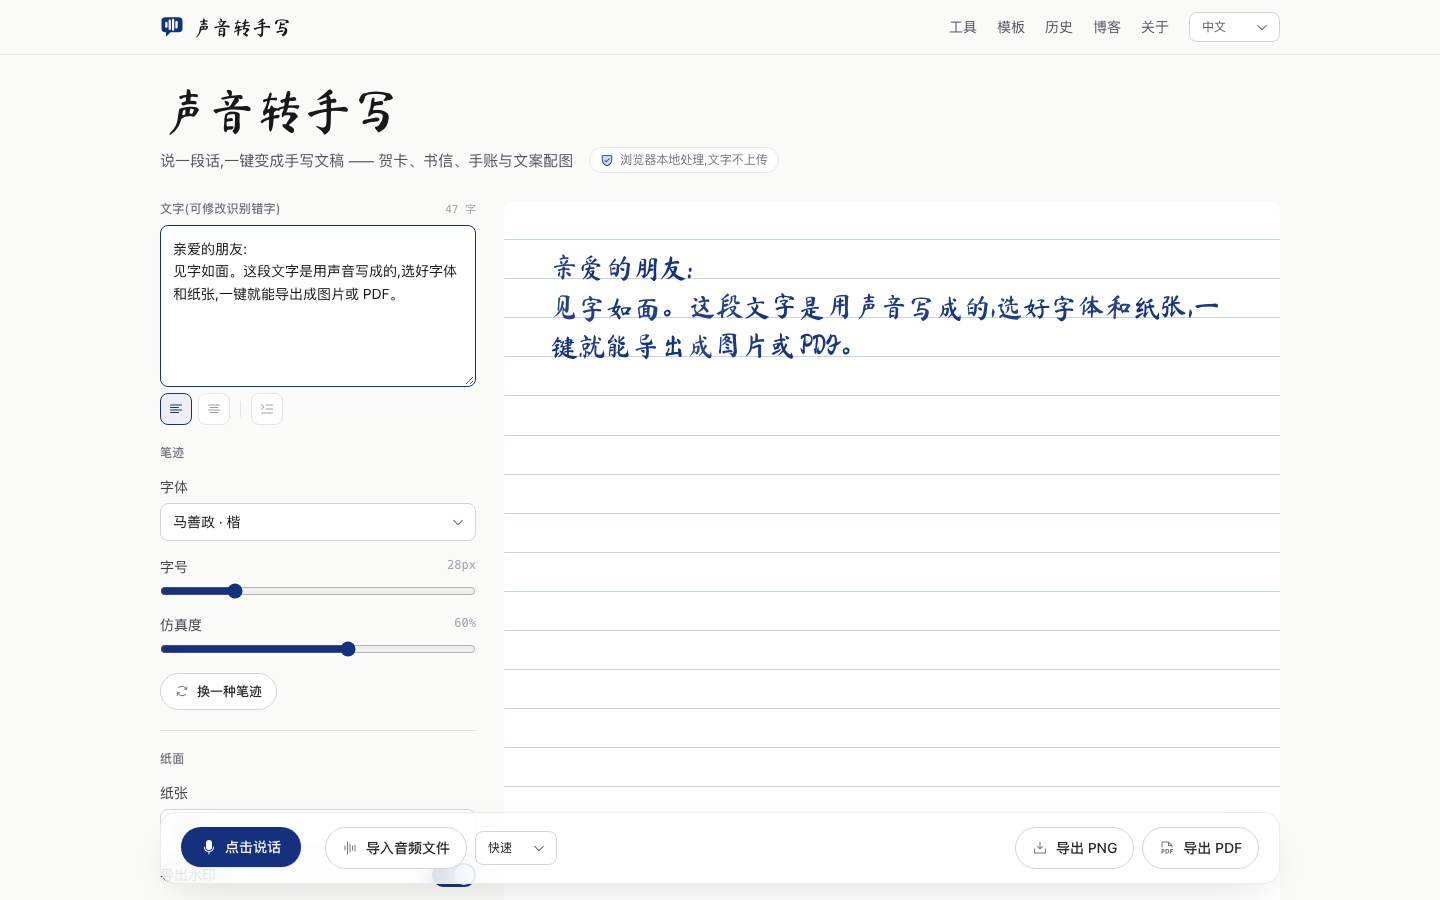Toggle first-line indent icon
1440x900 pixels.
[x=267, y=409]
